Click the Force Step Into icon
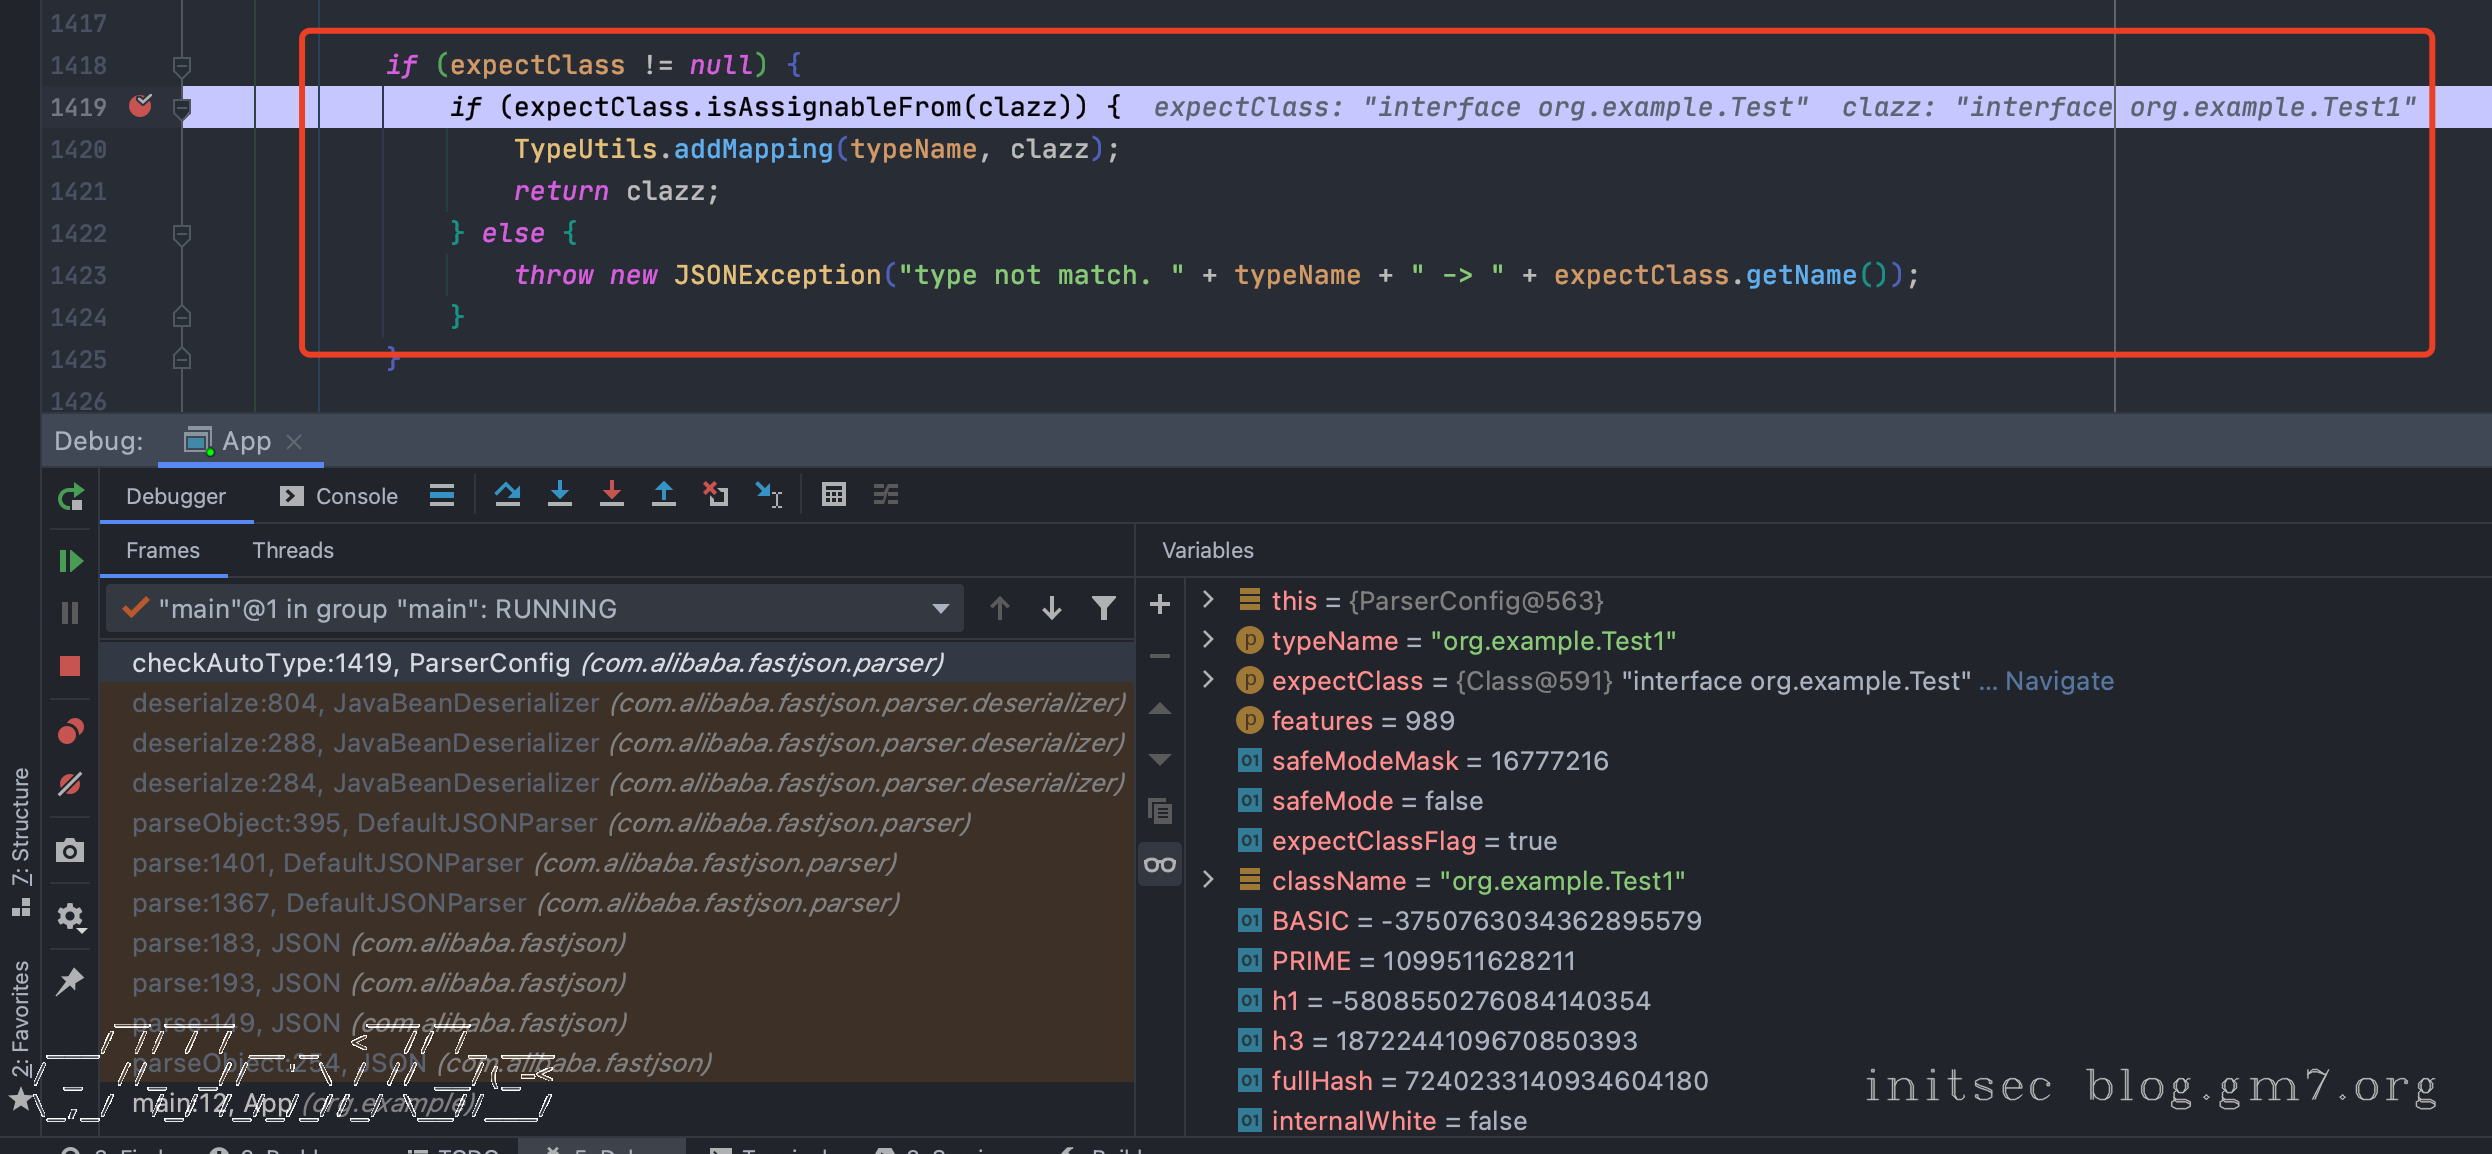2492x1154 pixels. coord(612,495)
